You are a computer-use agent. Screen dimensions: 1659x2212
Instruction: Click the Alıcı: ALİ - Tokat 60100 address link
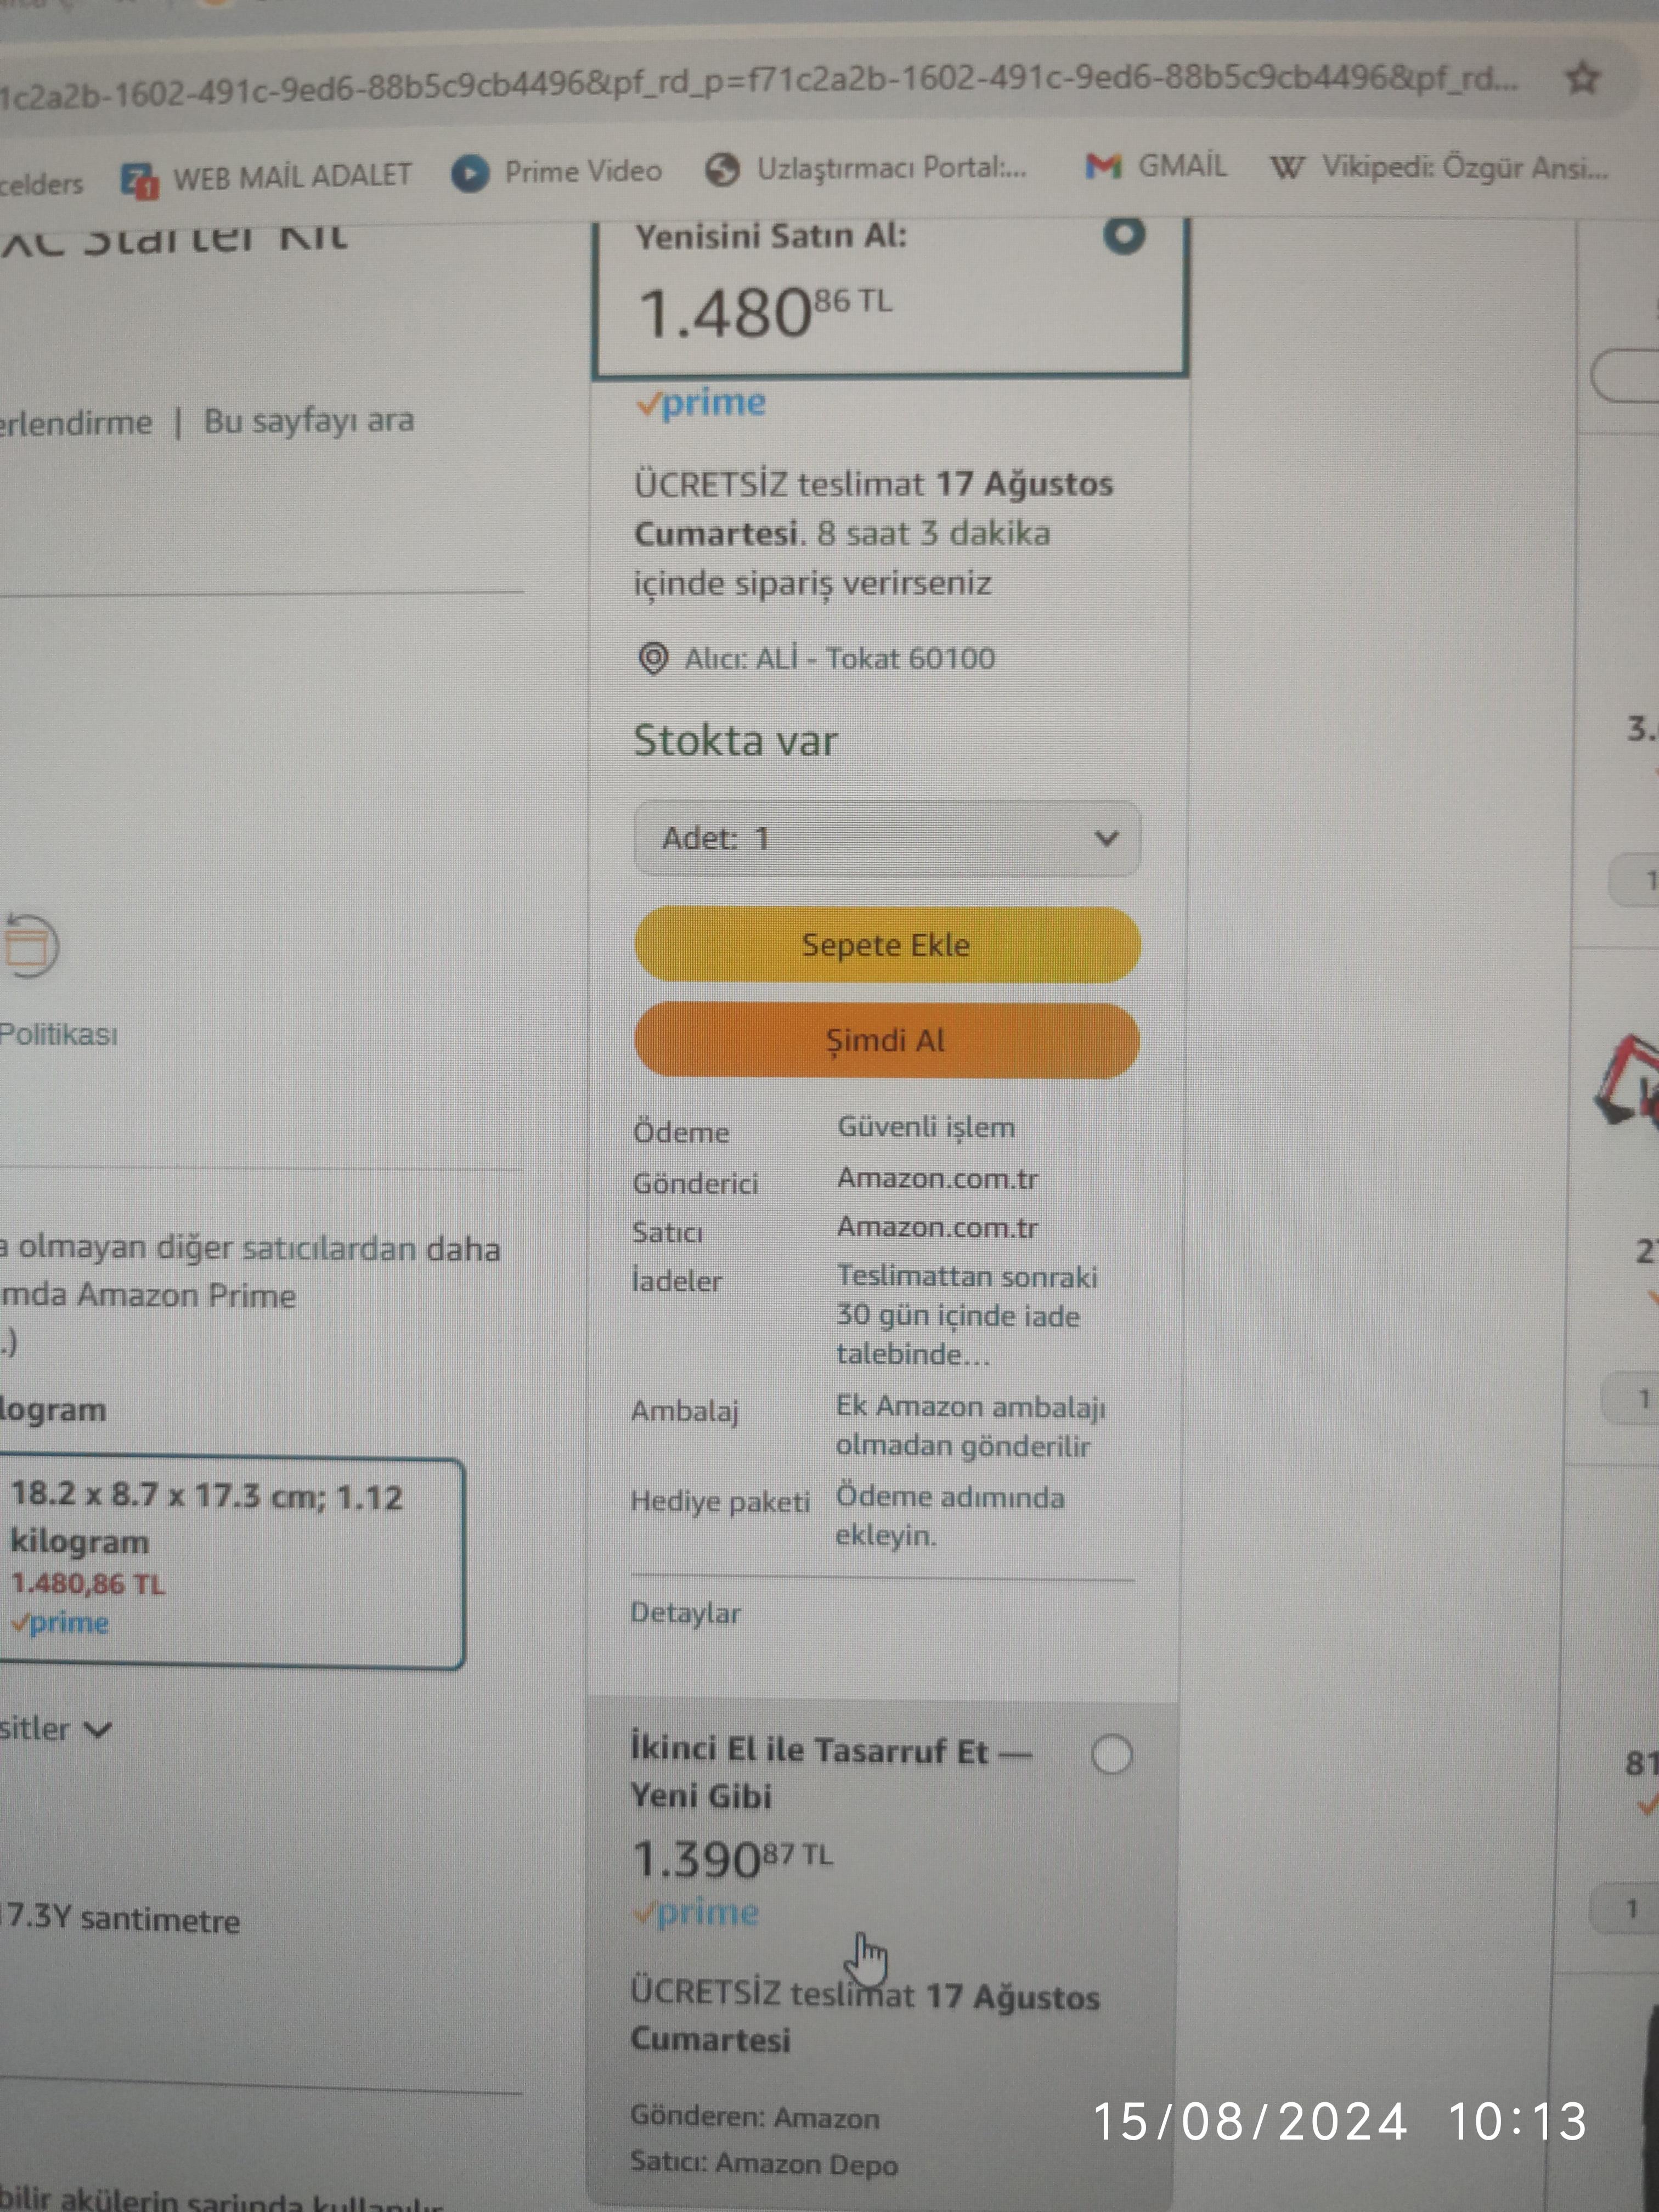(x=840, y=658)
